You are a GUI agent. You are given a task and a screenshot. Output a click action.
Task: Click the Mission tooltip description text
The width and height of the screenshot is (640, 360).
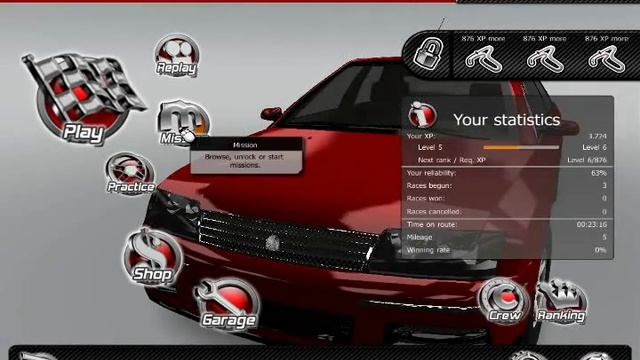244,161
